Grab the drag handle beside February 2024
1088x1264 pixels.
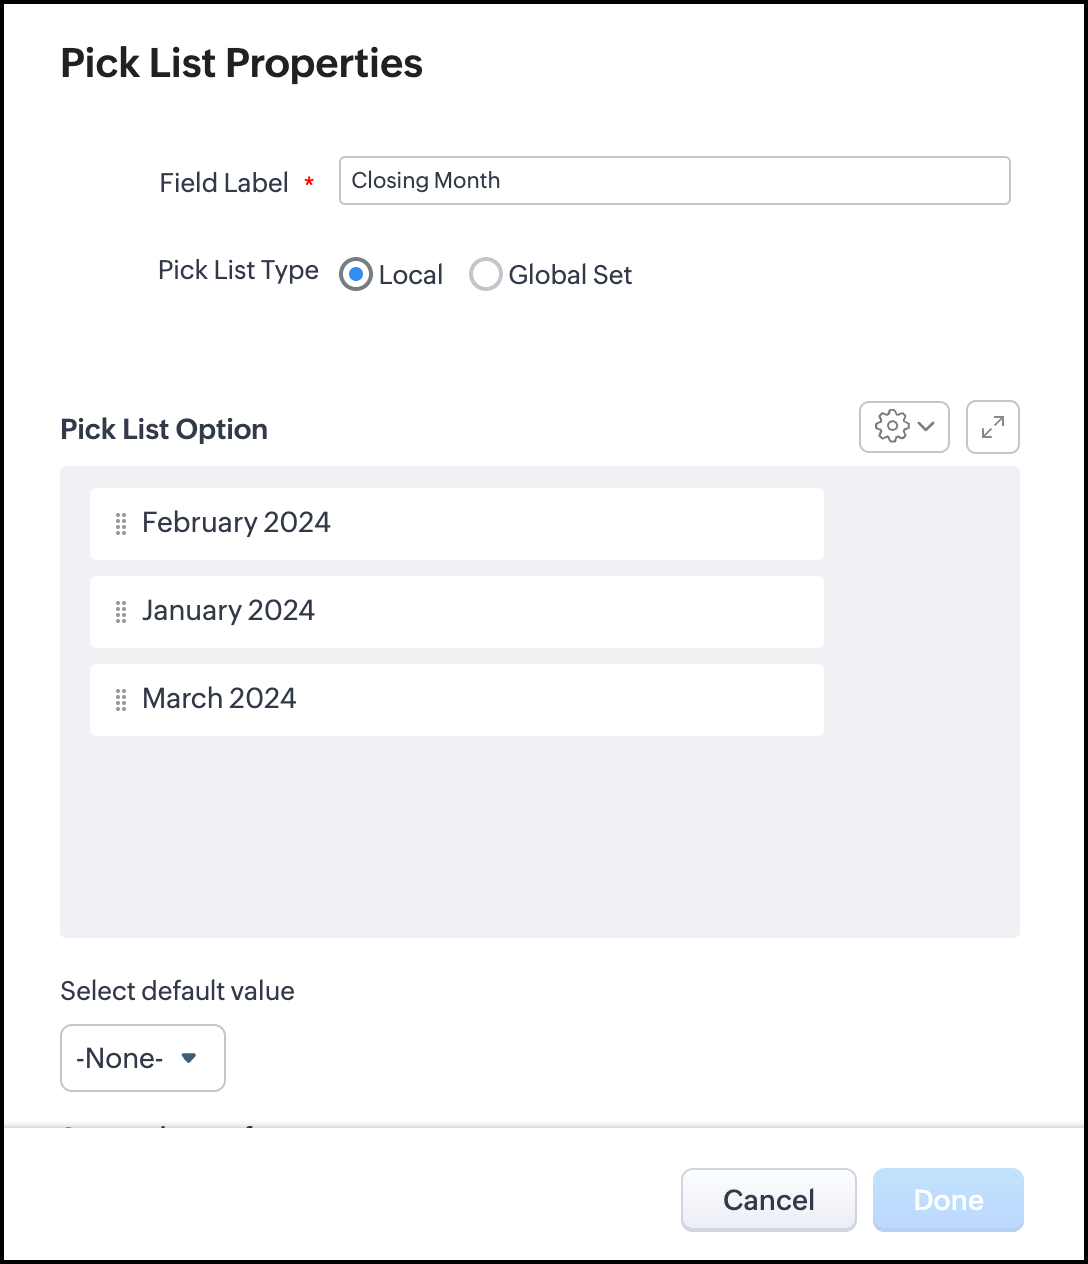(121, 524)
